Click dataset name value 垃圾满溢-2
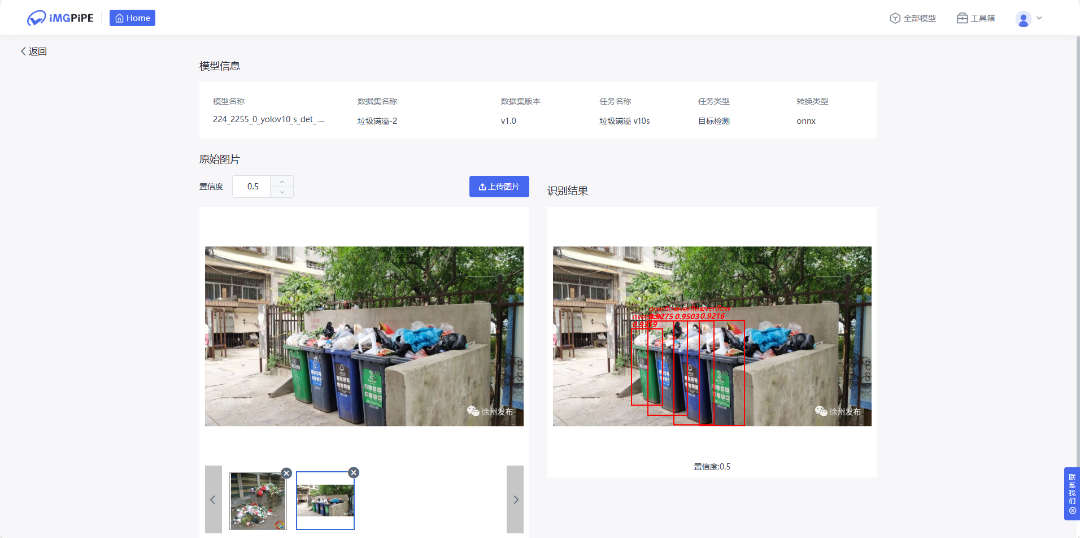Image resolution: width=1080 pixels, height=538 pixels. tap(377, 121)
